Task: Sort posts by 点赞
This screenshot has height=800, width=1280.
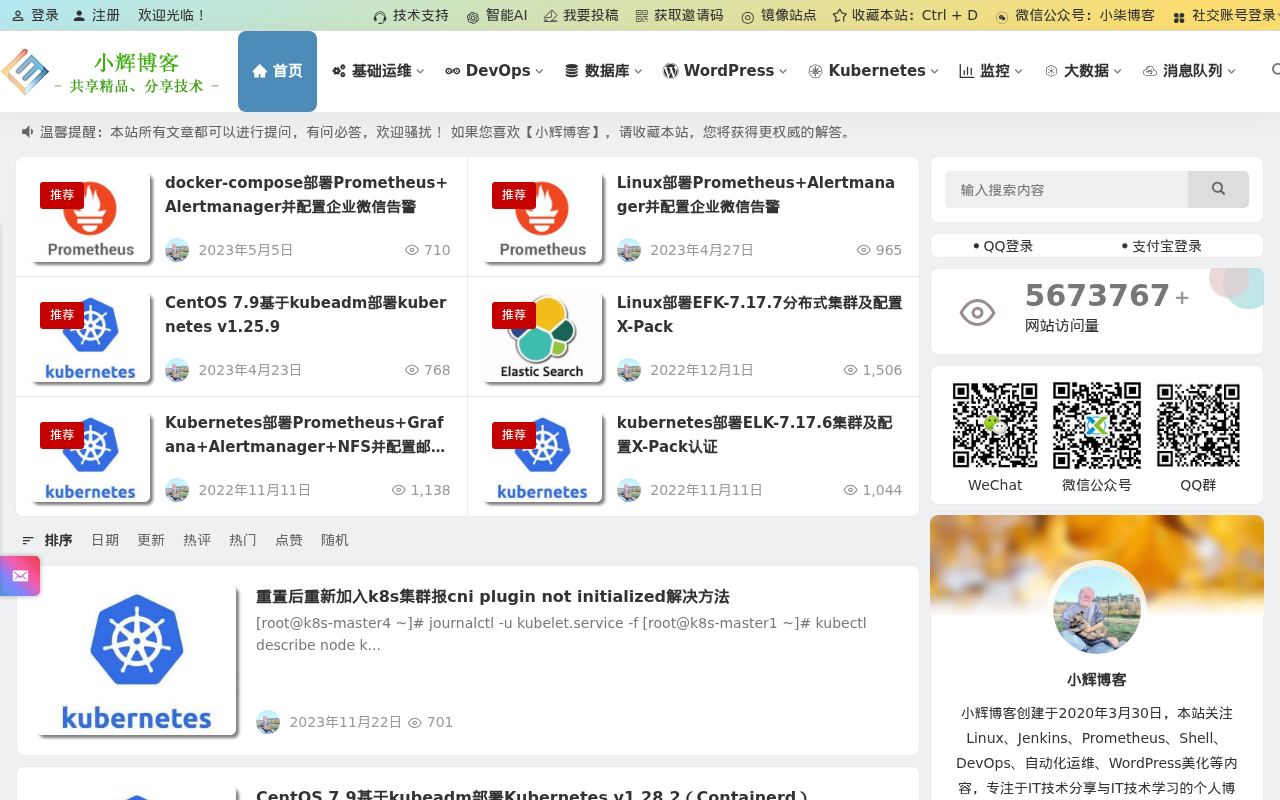Action: [289, 540]
